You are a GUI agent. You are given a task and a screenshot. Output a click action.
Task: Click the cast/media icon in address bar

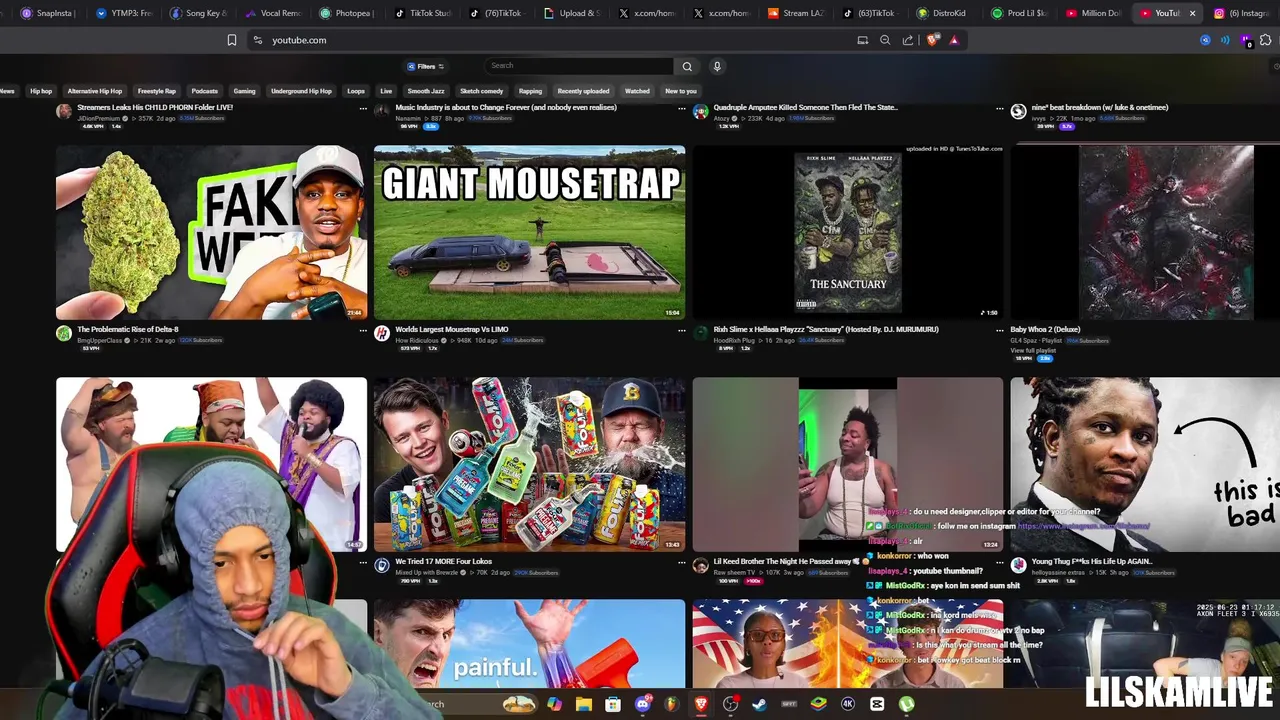[x=862, y=40]
